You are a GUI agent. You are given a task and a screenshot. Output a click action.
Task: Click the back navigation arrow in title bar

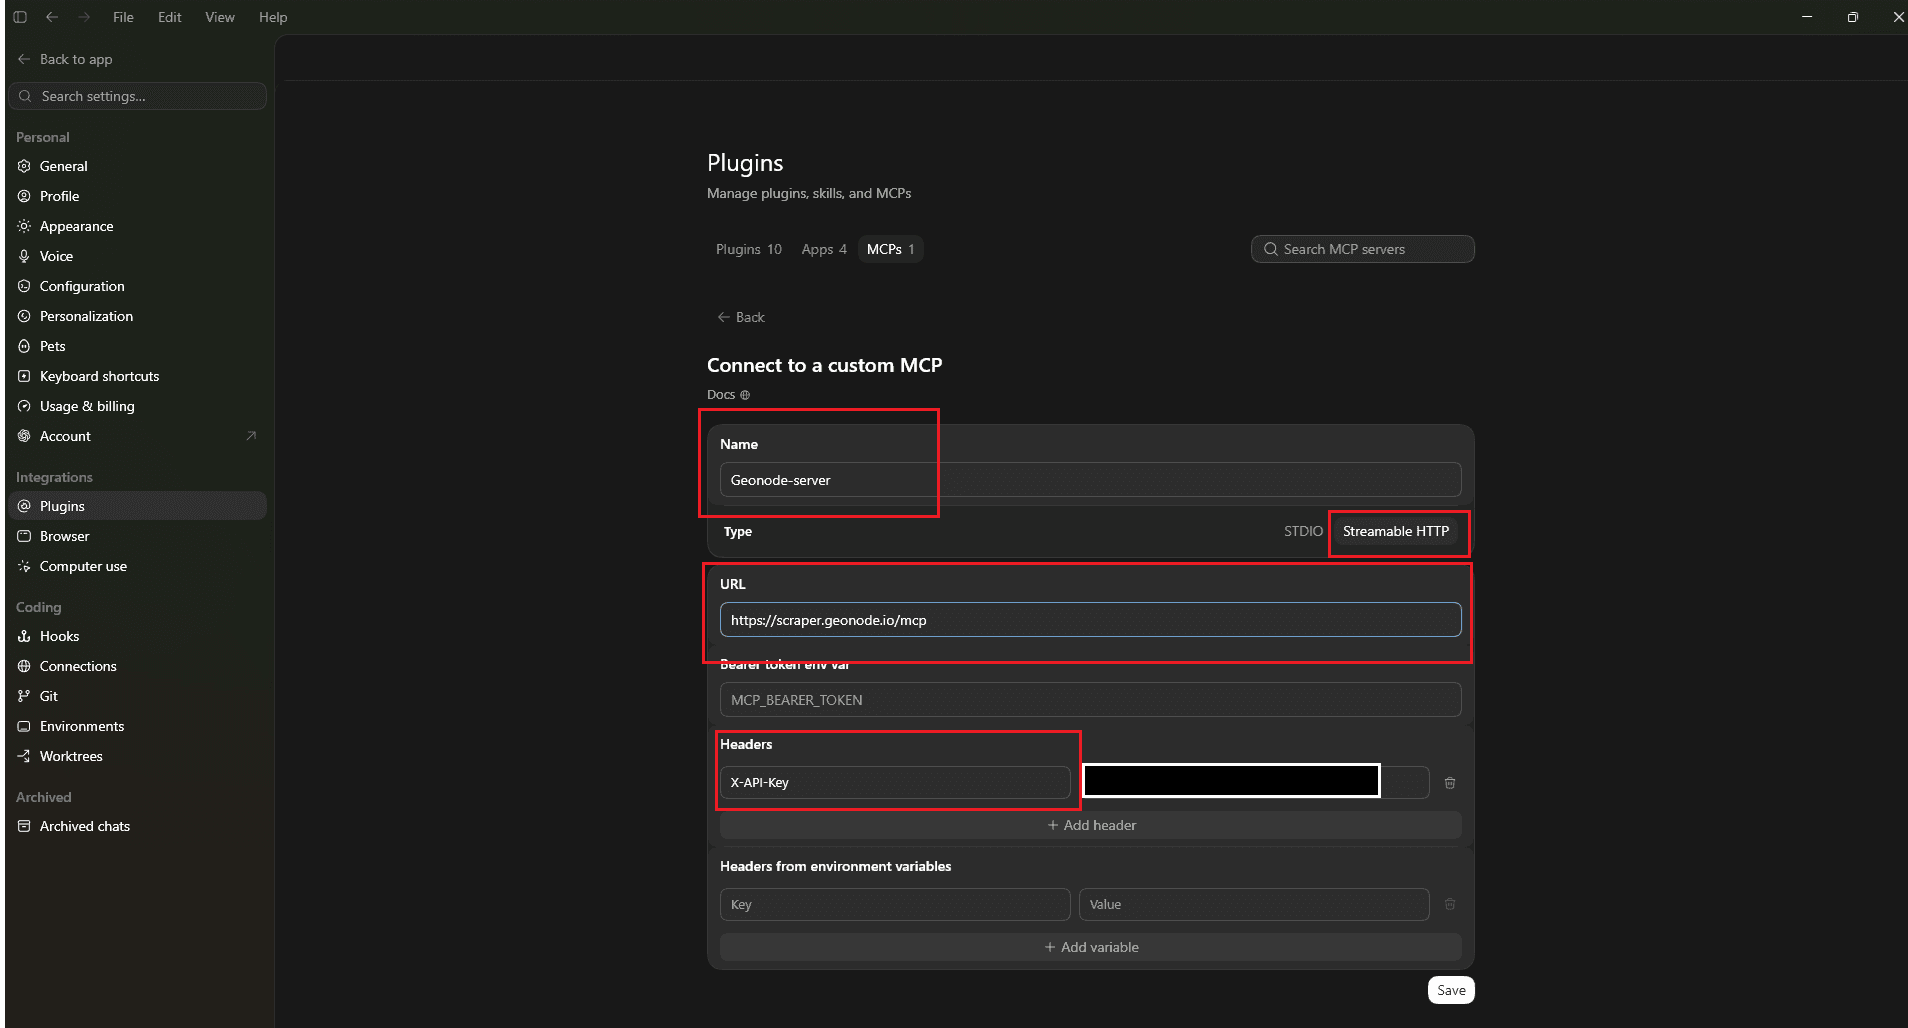(52, 17)
